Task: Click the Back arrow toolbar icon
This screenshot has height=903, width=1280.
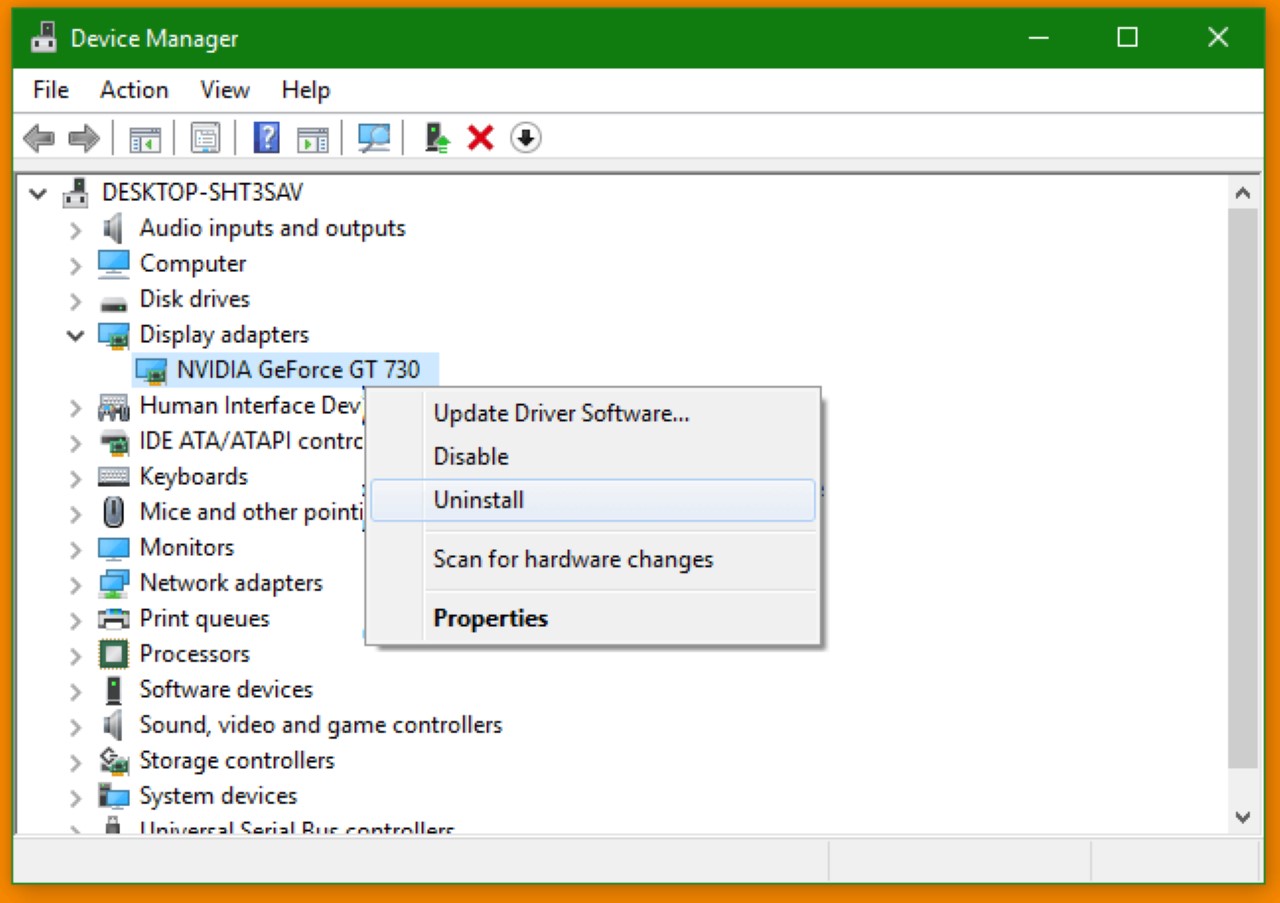Action: 38,138
